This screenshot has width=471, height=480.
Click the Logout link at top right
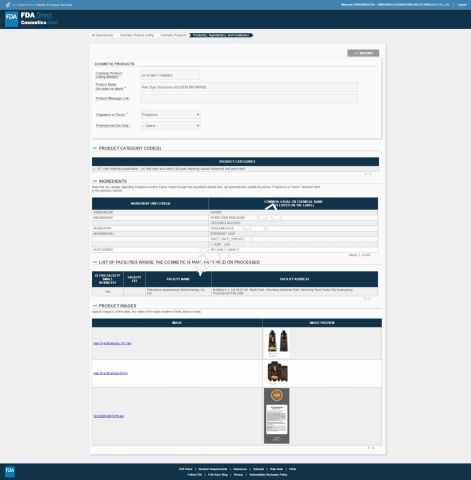462,5
